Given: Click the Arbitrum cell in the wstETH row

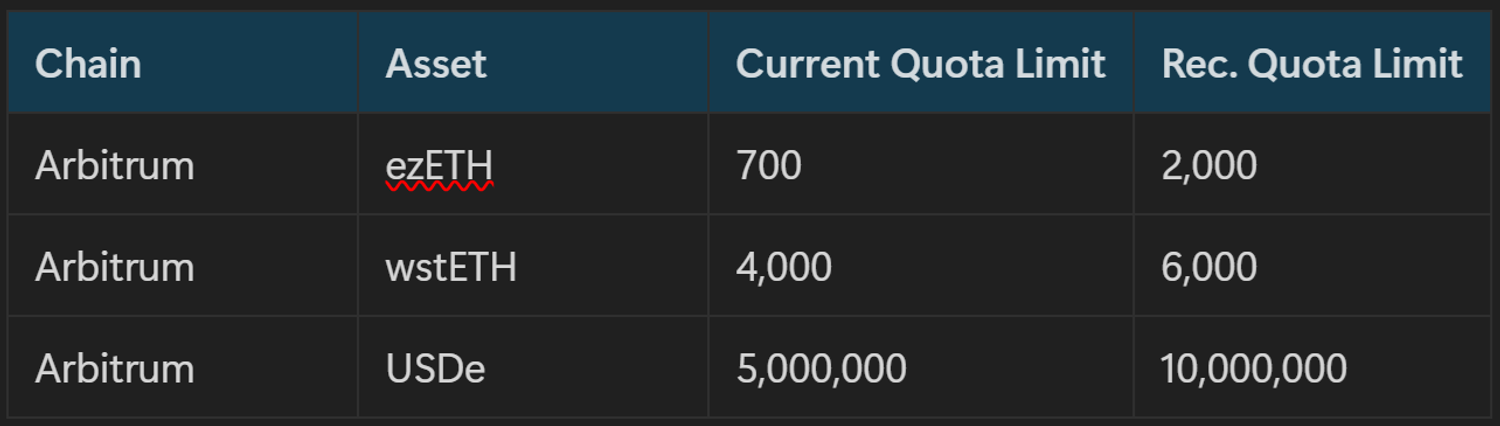Looking at the screenshot, I should [x=114, y=267].
